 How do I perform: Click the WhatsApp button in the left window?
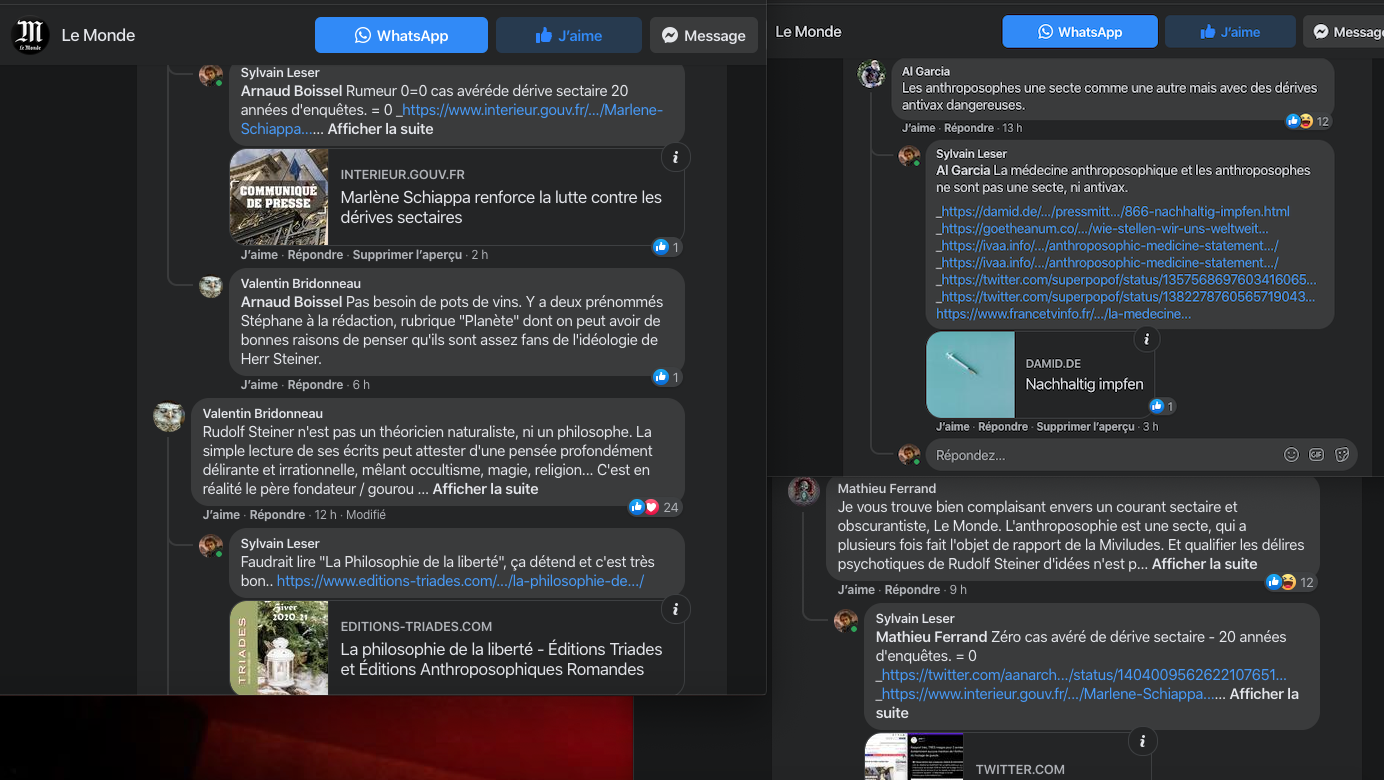coord(401,36)
